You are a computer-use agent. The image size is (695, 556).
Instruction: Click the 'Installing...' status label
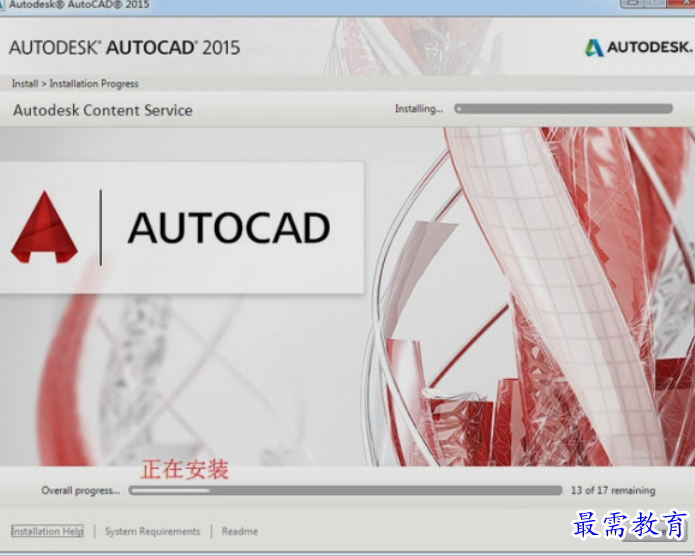pos(419,109)
